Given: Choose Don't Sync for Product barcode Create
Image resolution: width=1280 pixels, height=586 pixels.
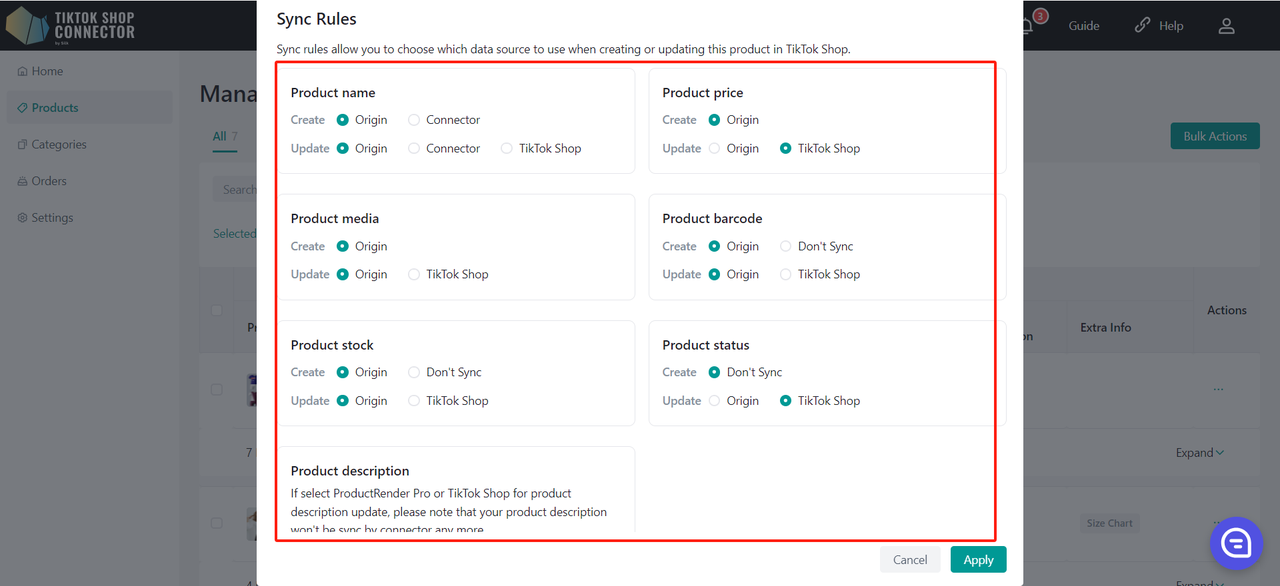Looking at the screenshot, I should 786,246.
